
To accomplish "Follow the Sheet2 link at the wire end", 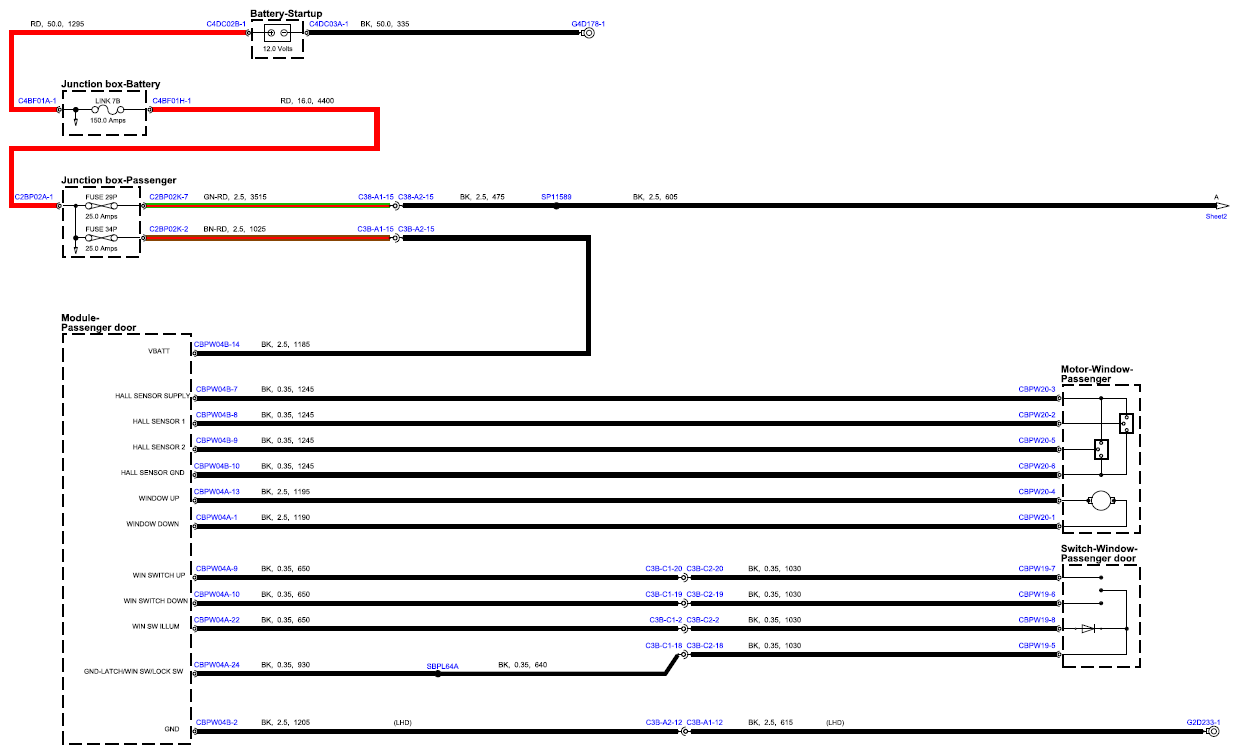I will [1216, 216].
